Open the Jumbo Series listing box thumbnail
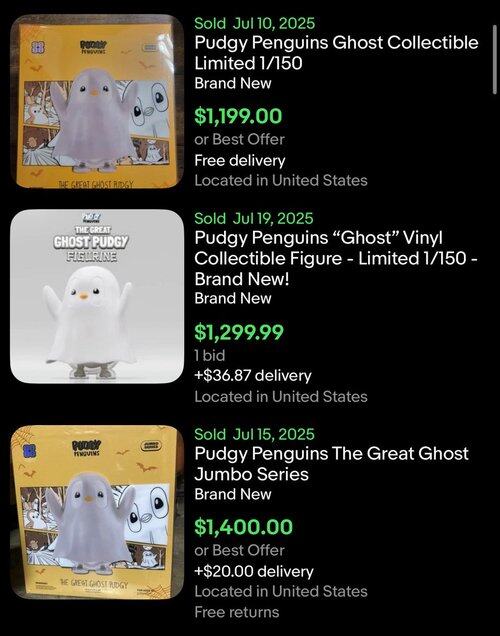The width and height of the screenshot is (500, 636). 97,512
